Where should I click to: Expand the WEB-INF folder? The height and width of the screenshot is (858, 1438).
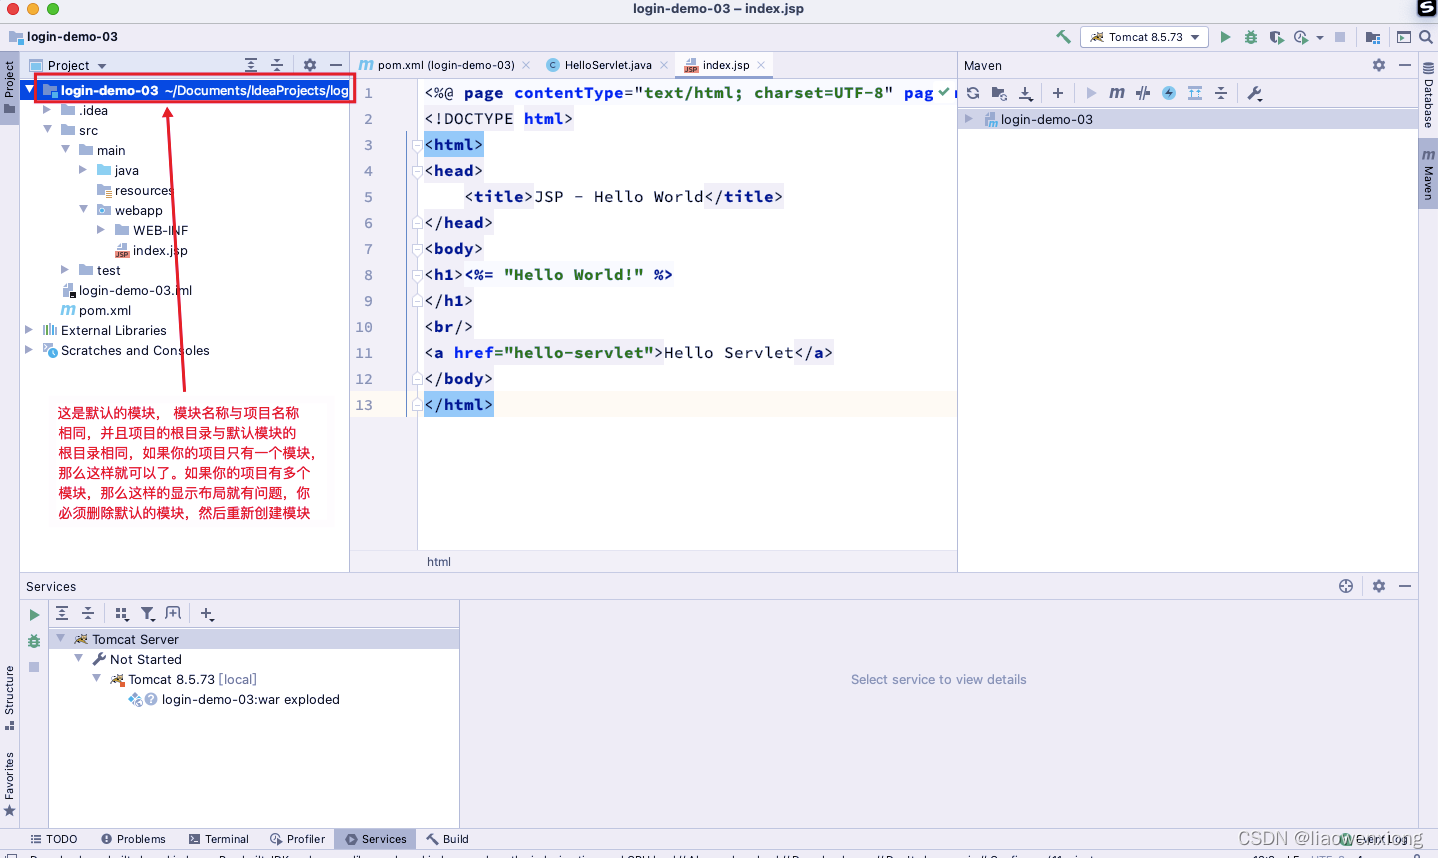[x=101, y=230]
